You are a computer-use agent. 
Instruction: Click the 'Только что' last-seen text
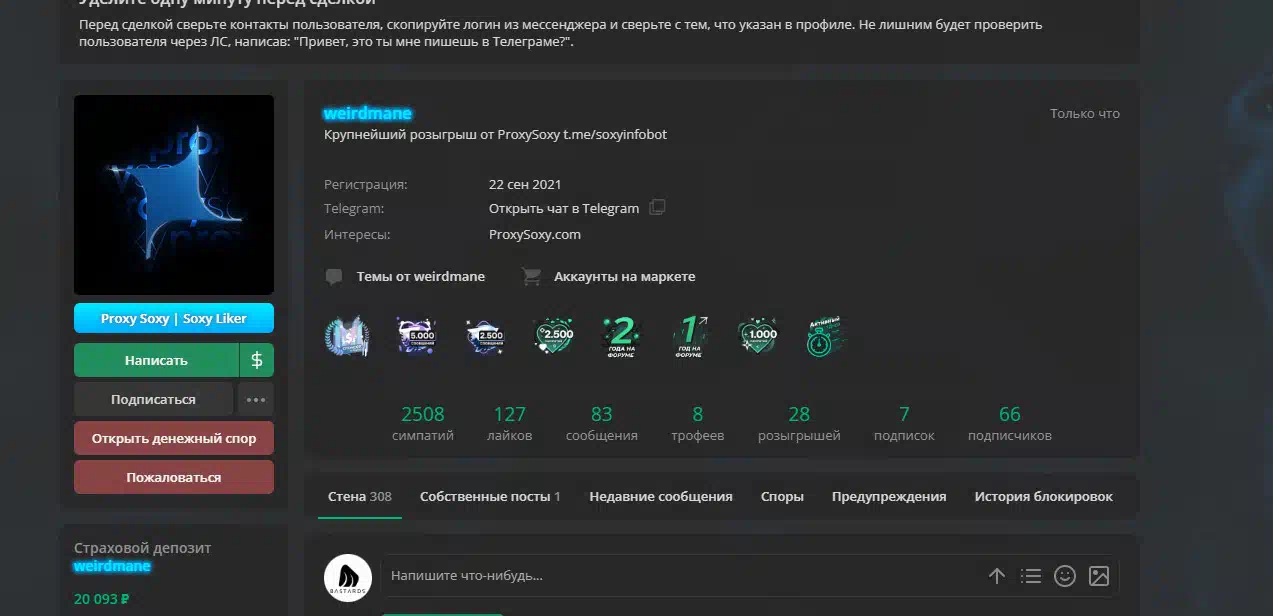(1085, 114)
